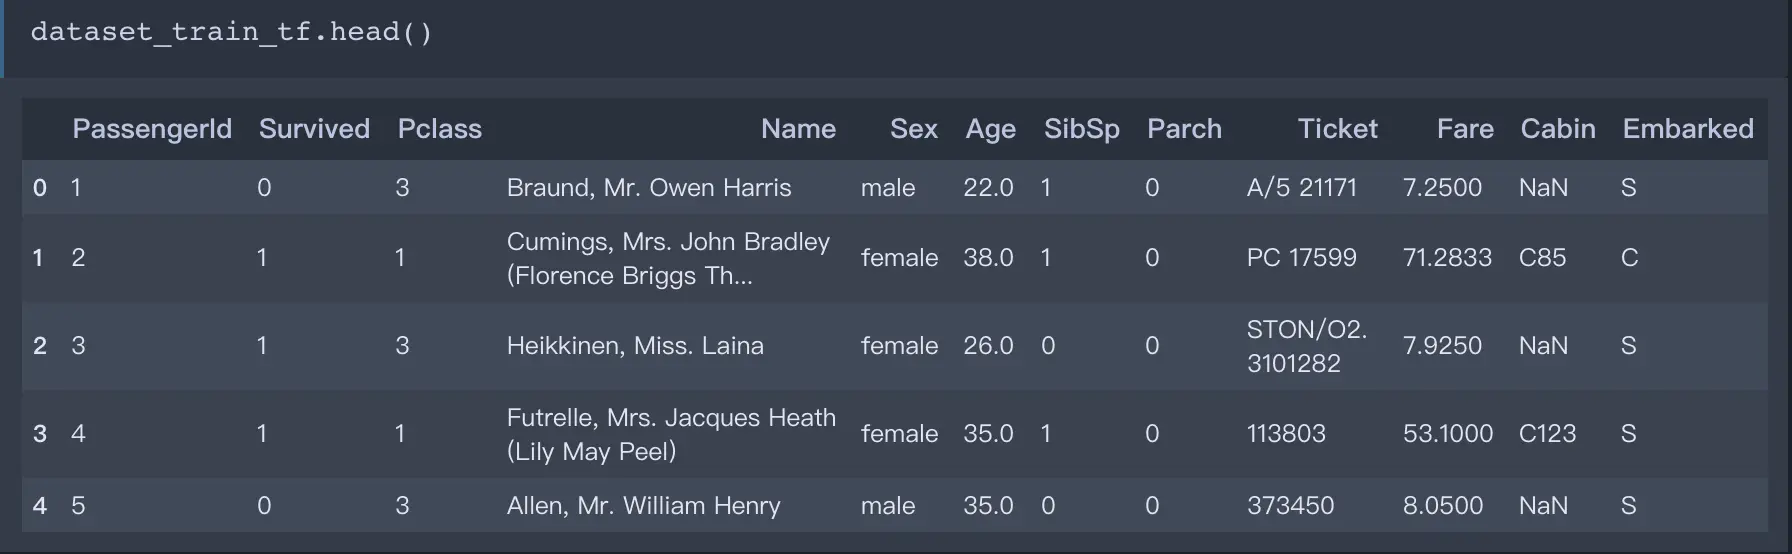This screenshot has height=554, width=1792.
Task: Select the SibSp column header
Action: (x=1081, y=129)
